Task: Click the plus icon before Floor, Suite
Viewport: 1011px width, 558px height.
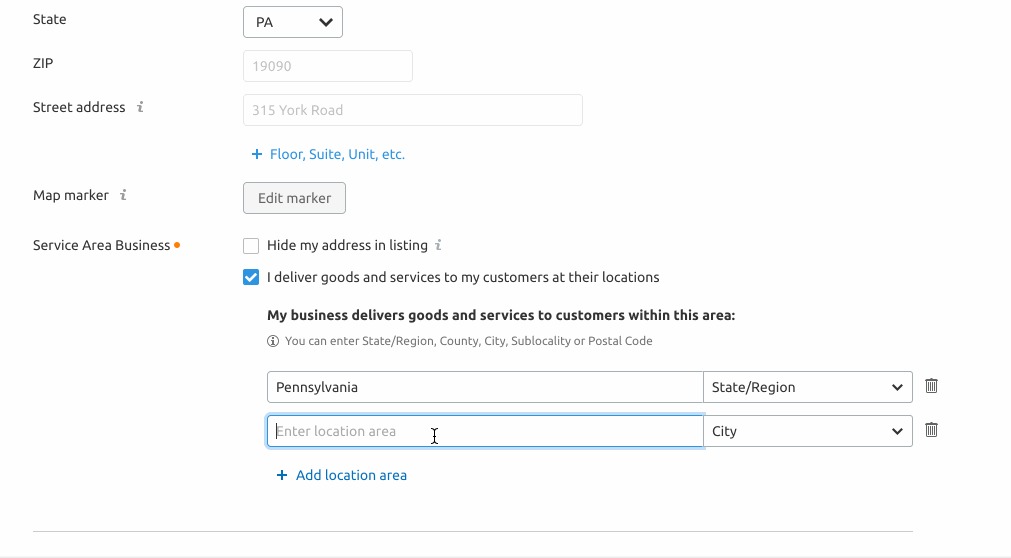Action: (x=257, y=154)
